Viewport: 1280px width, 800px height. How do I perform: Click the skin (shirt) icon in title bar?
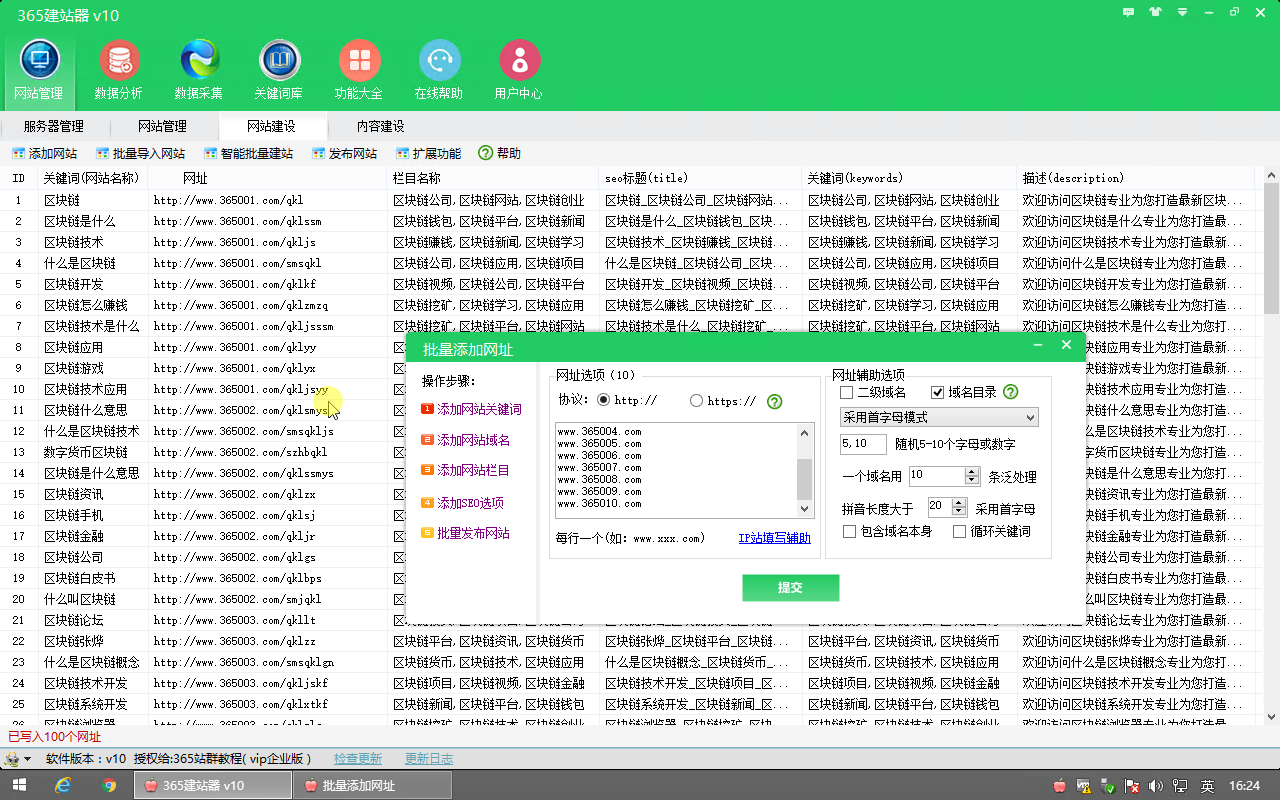coord(1156,13)
